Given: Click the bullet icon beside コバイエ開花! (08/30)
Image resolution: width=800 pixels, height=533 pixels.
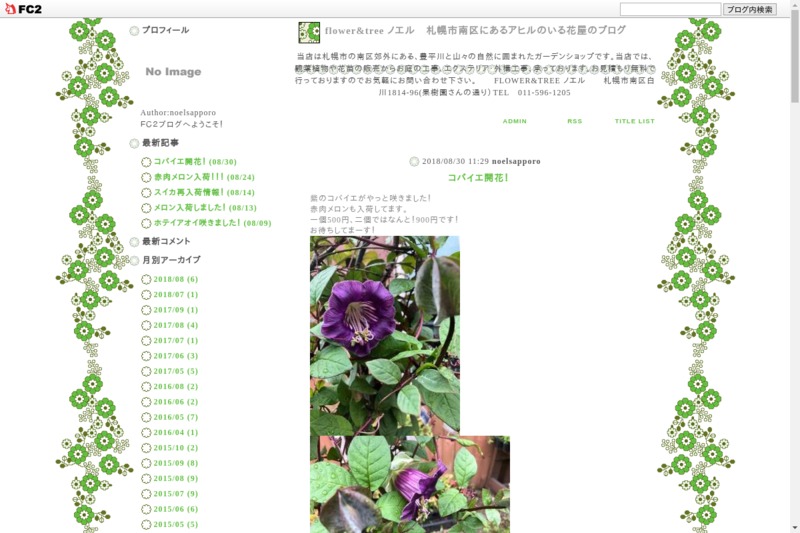Looking at the screenshot, I should (x=146, y=162).
